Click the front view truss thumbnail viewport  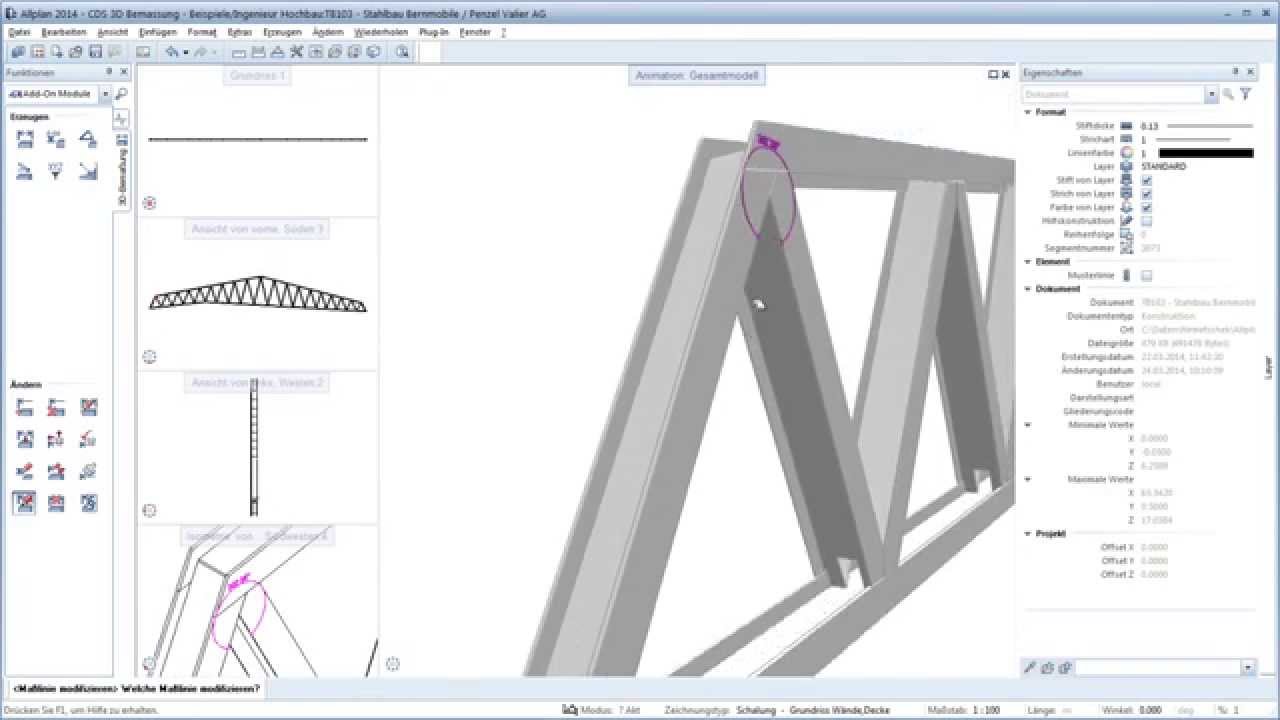click(258, 295)
